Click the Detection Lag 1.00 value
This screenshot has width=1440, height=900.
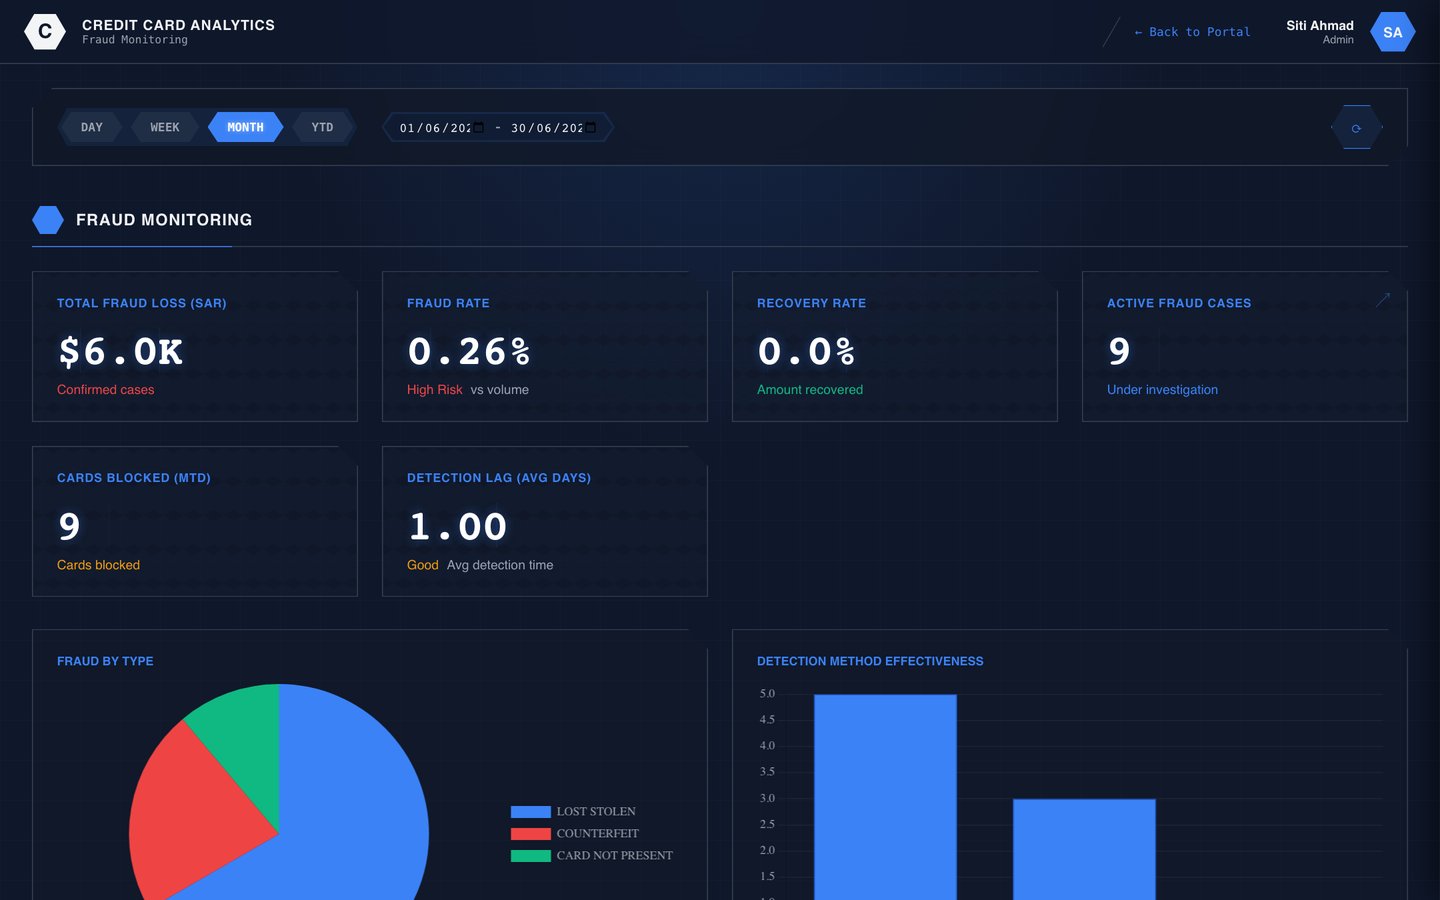coord(458,527)
